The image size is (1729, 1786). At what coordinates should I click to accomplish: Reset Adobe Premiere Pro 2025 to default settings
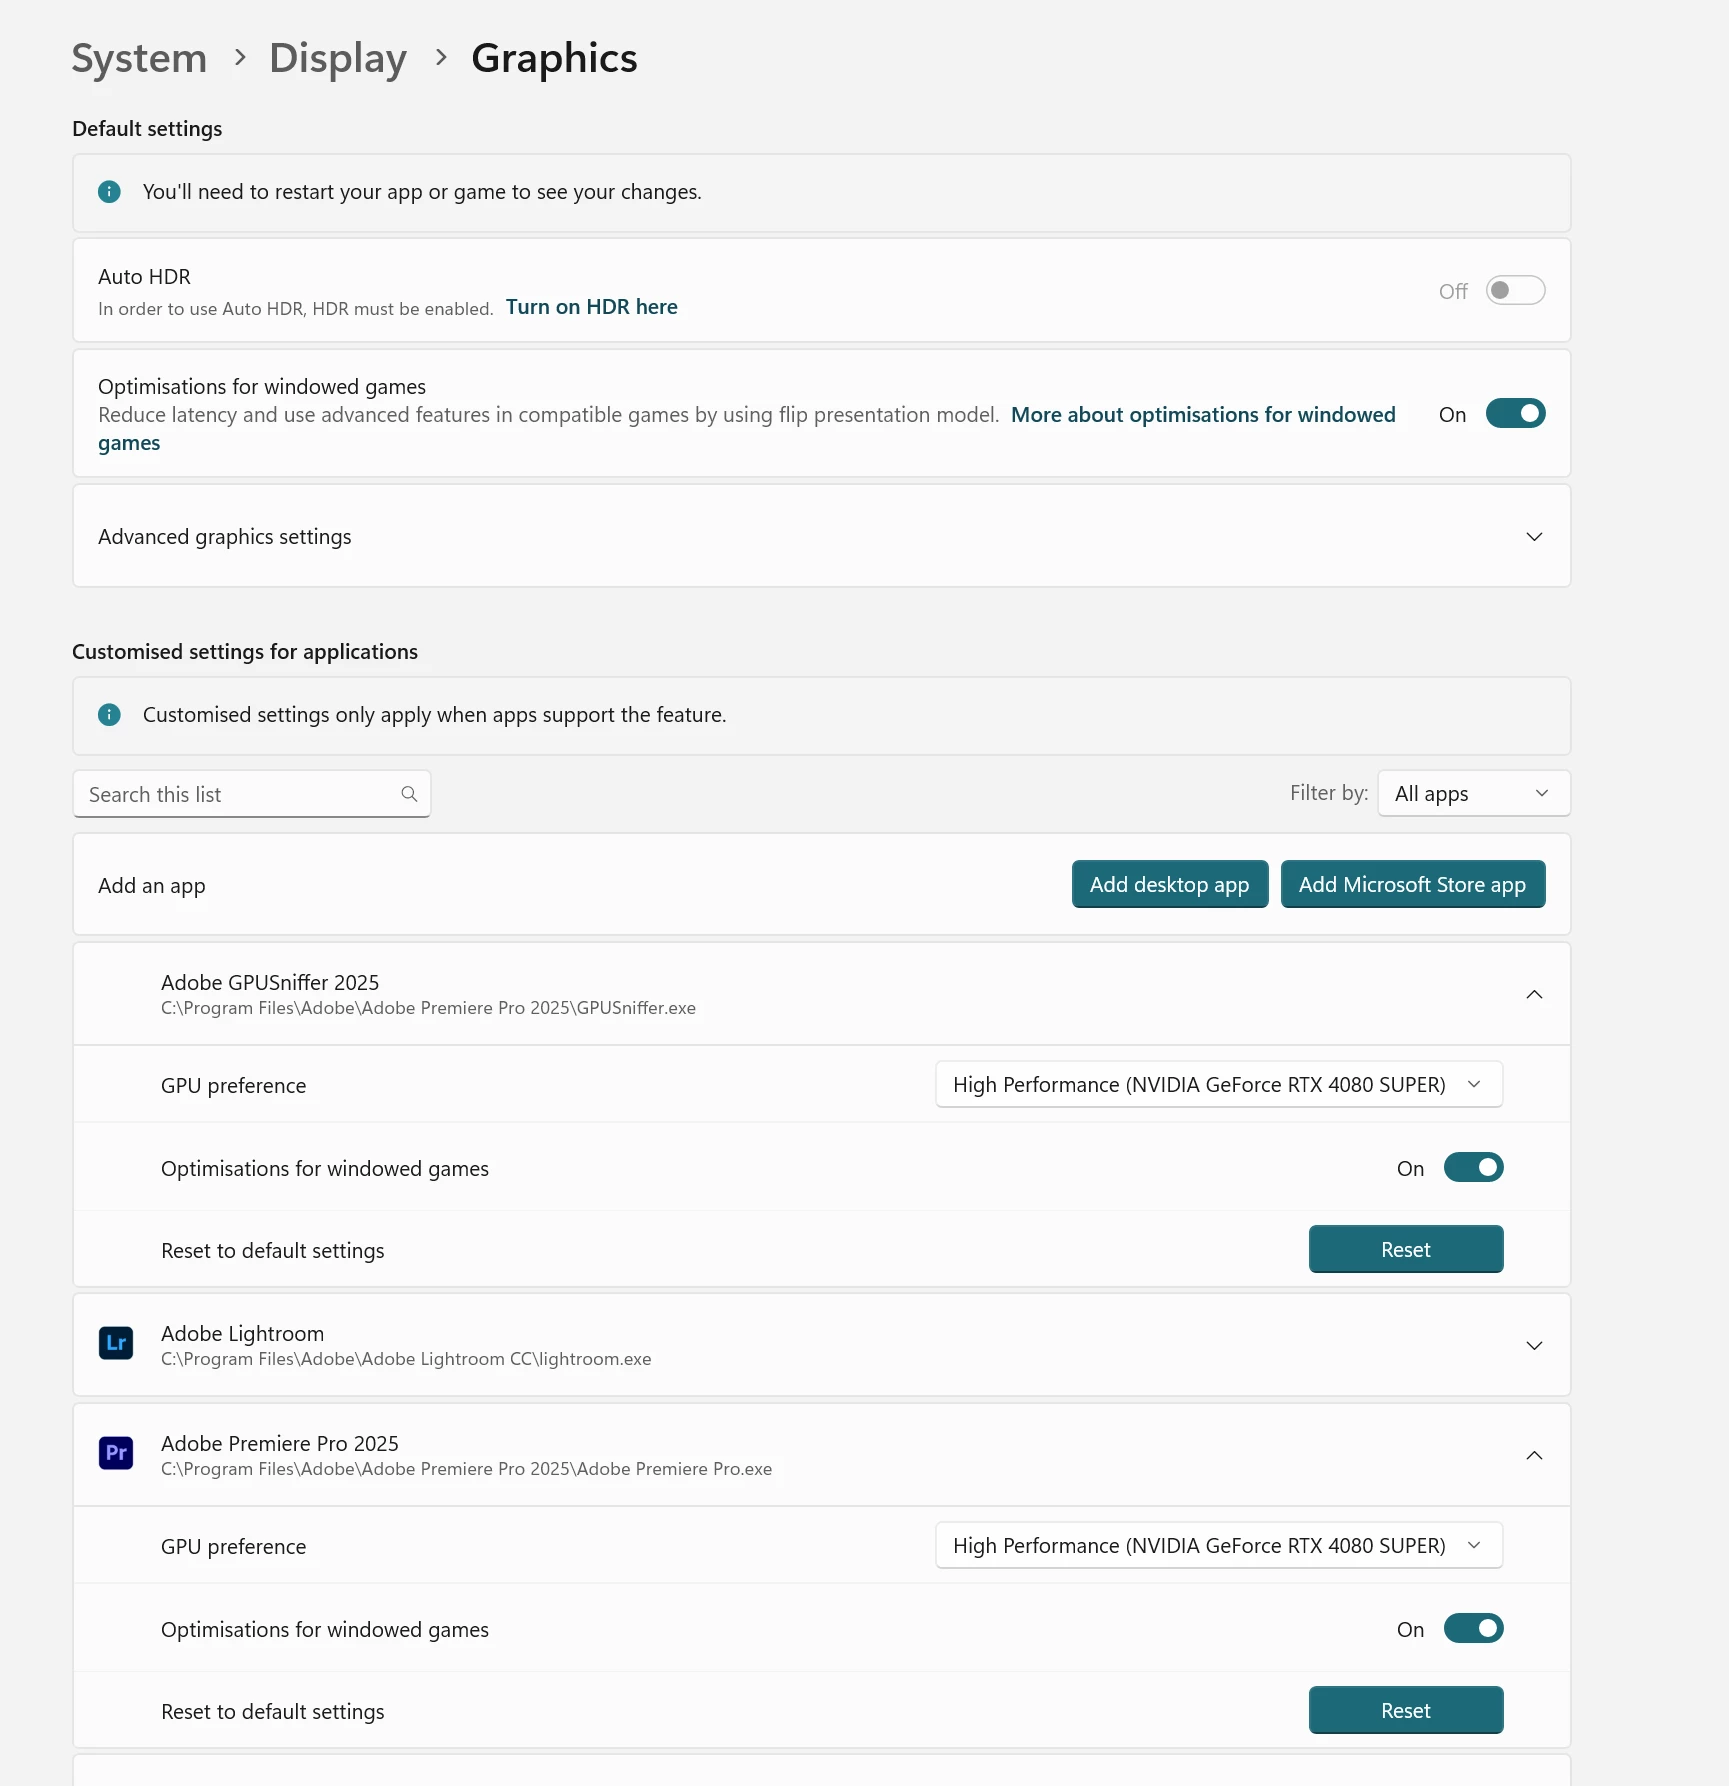click(1405, 1711)
